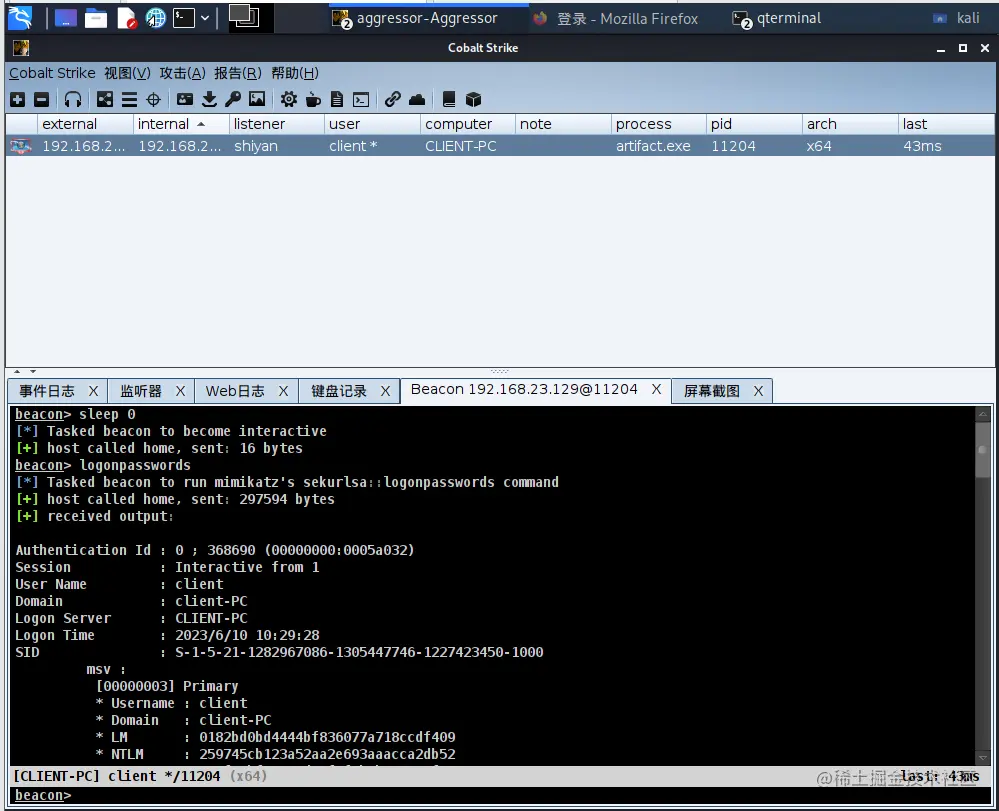Open downloaded files via download icon

[x=209, y=99]
